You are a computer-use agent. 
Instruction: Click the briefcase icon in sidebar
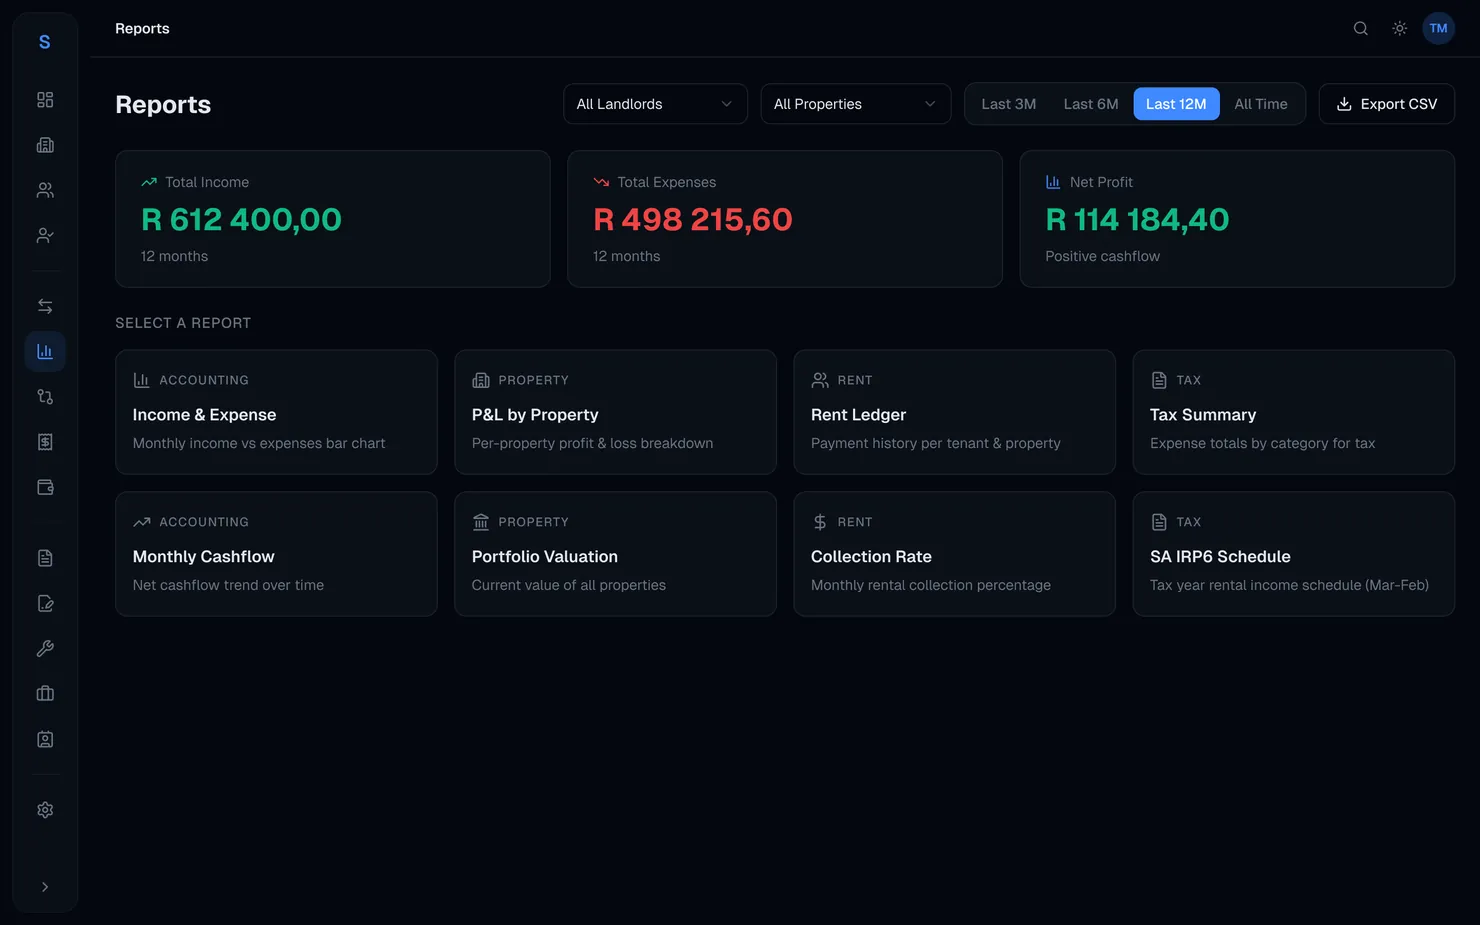click(x=45, y=694)
